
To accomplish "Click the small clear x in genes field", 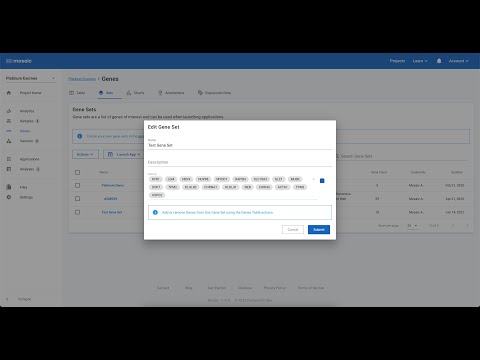I will pos(313,179).
